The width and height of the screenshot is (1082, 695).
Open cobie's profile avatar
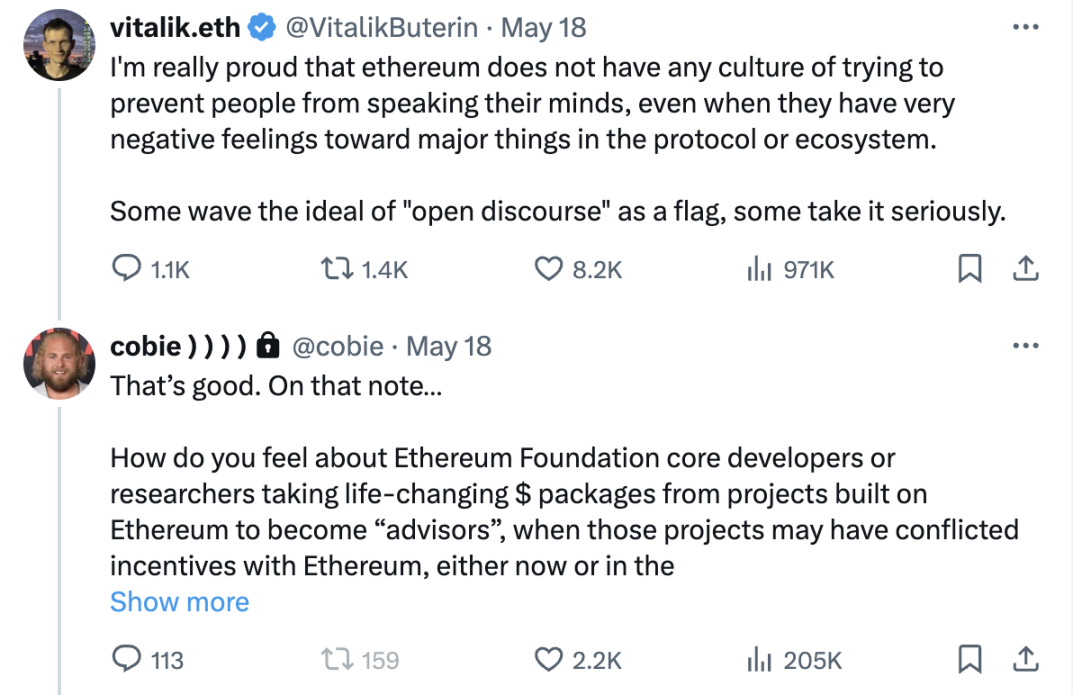pyautogui.click(x=58, y=363)
